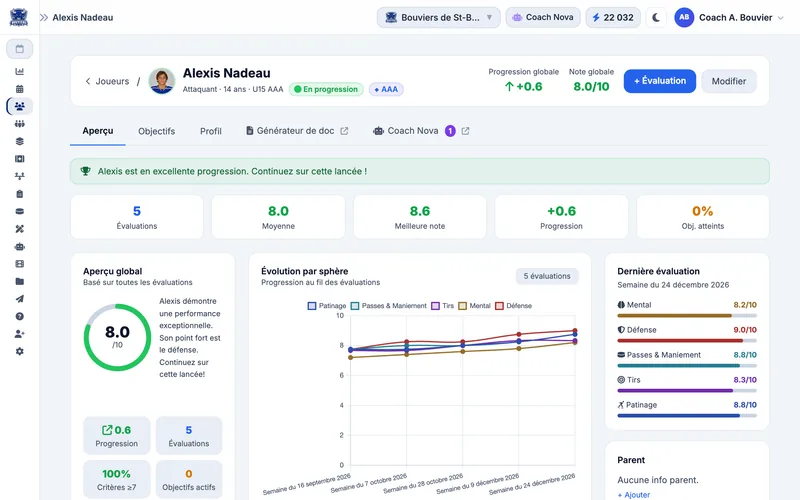The image size is (800, 500).
Task: Open the sidebar calendar grid icon
Action: (x=19, y=89)
